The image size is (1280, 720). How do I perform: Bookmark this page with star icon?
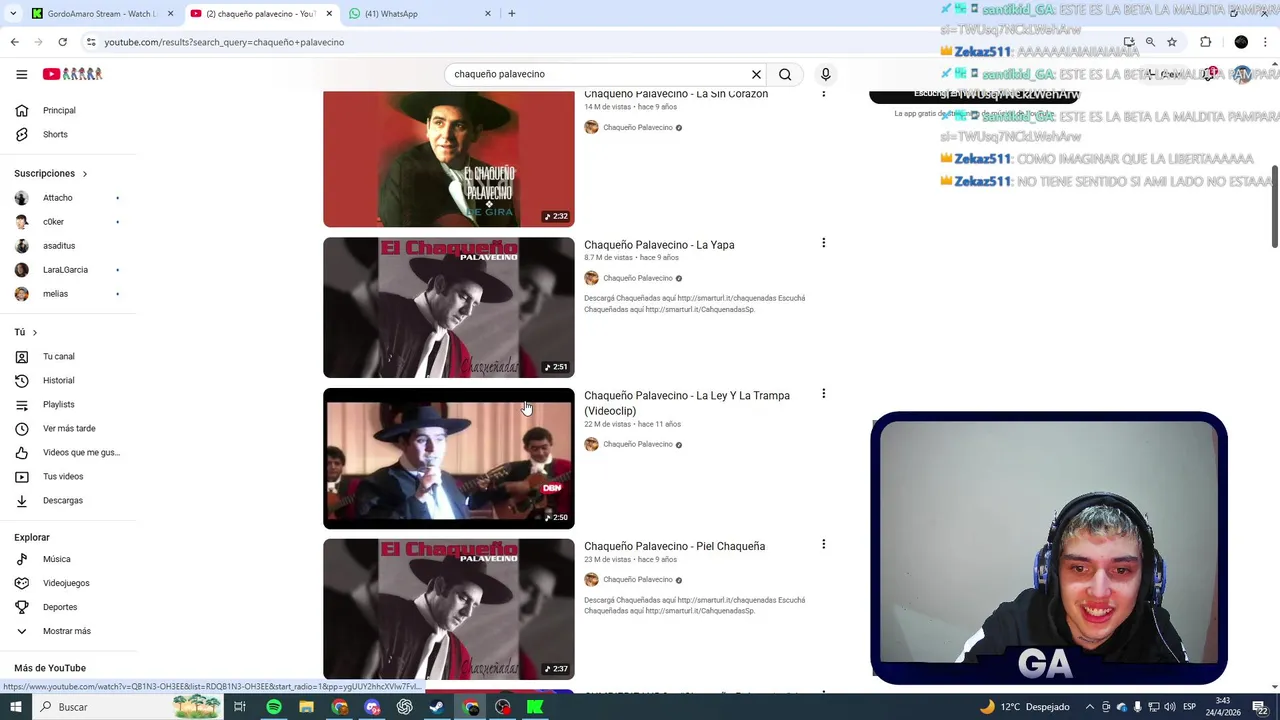click(x=1172, y=42)
